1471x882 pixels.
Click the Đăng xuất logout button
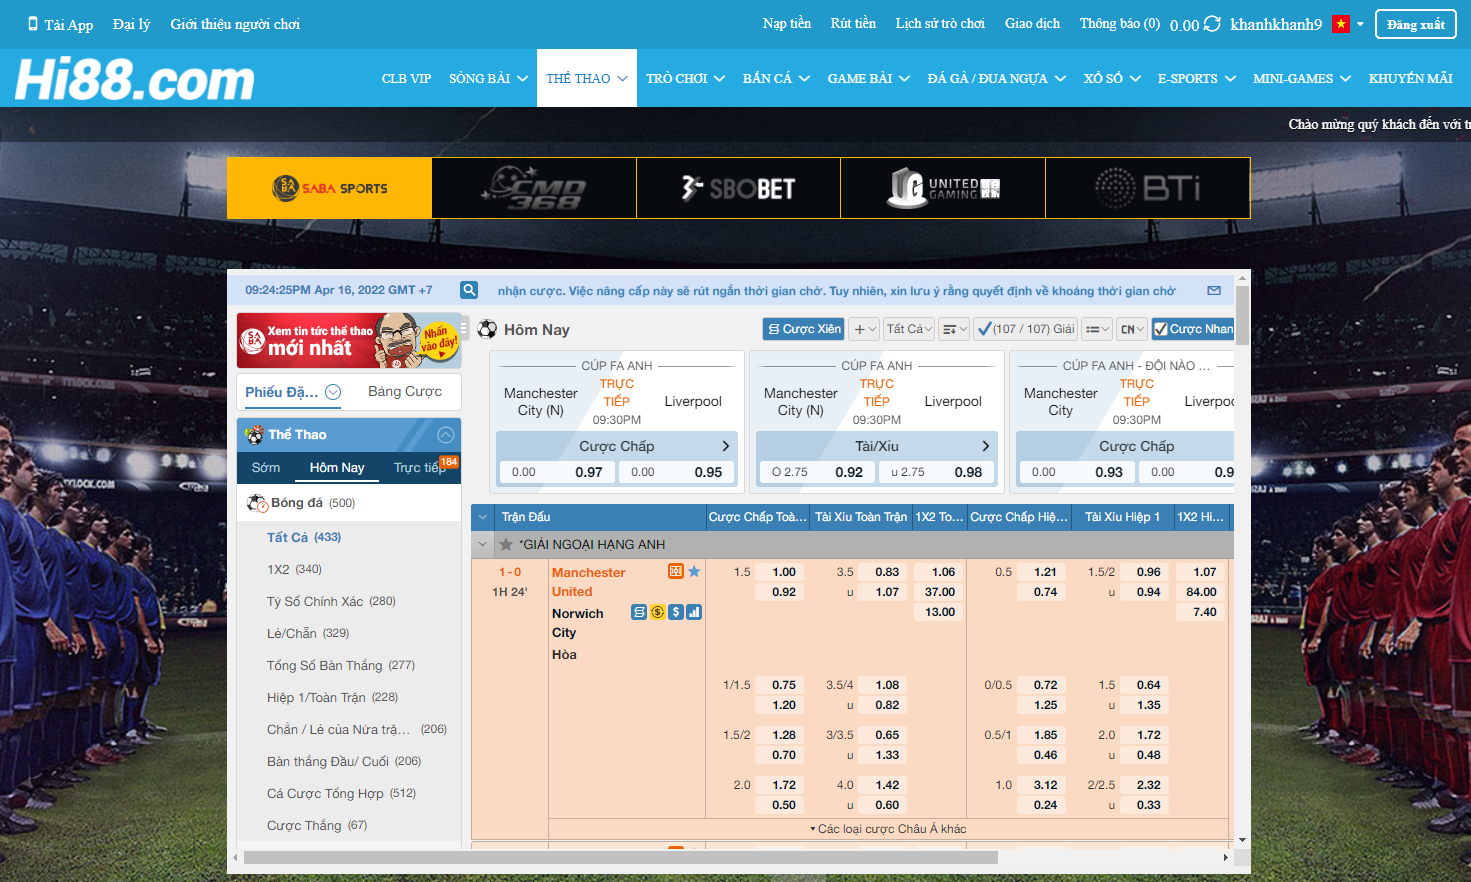(x=1415, y=24)
